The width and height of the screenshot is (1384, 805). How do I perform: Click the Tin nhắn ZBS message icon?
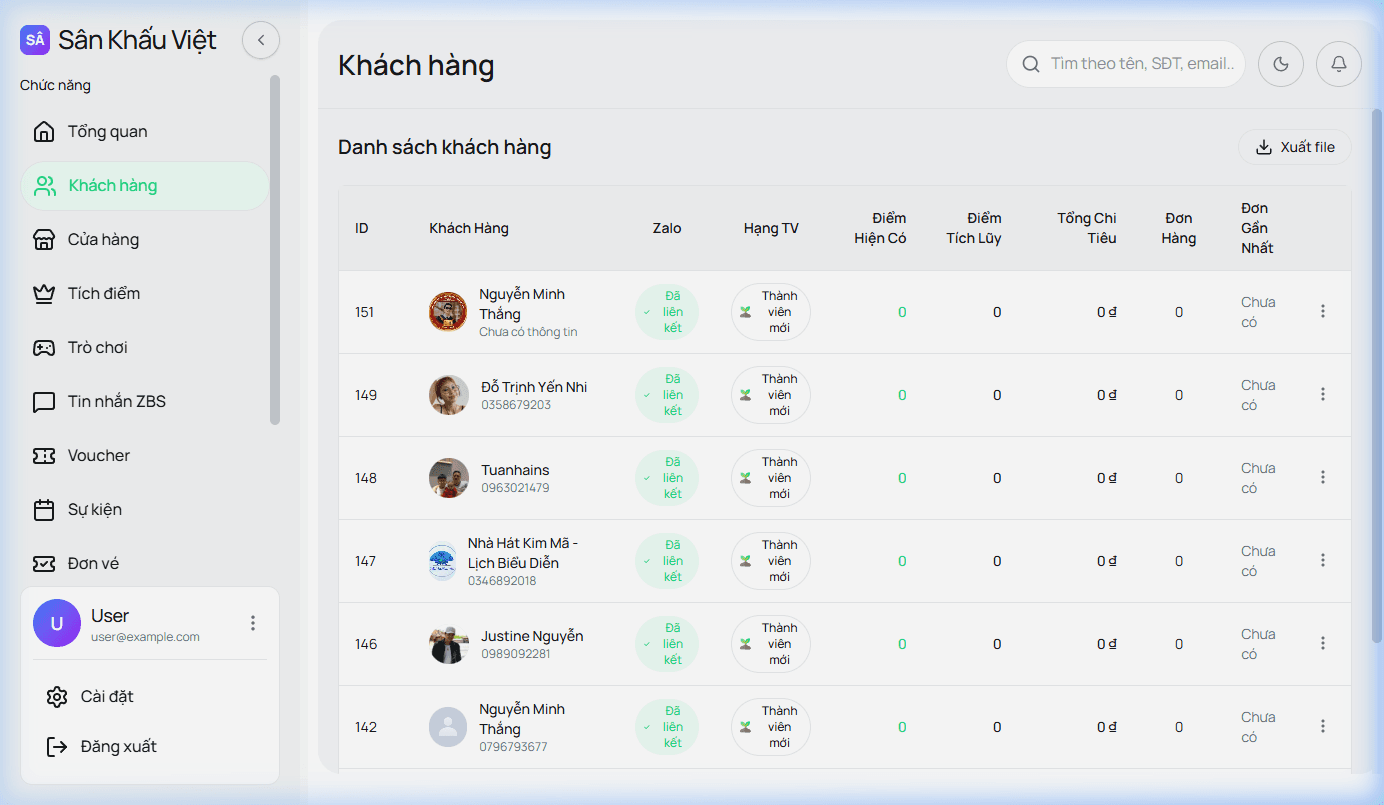[44, 402]
